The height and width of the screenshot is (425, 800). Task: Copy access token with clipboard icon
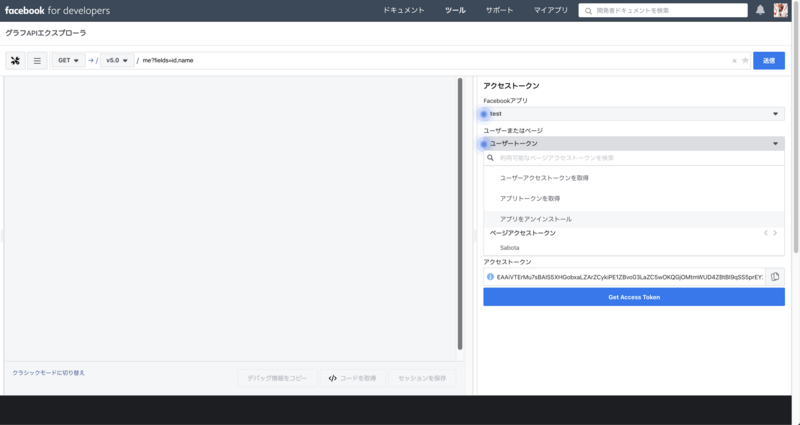click(775, 277)
